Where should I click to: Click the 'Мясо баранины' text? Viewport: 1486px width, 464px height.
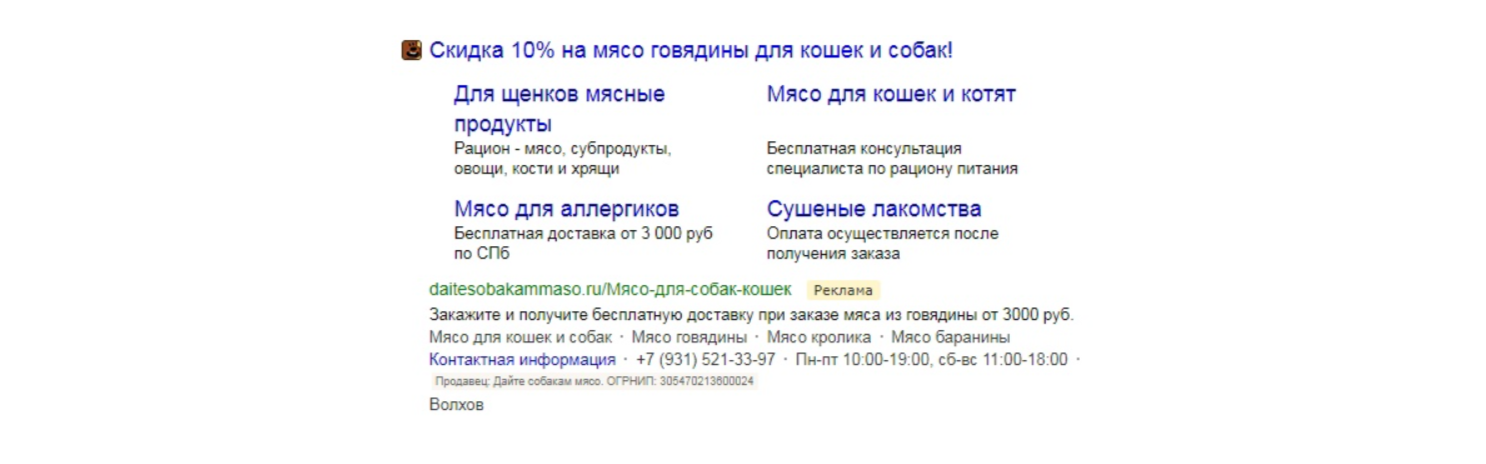[950, 337]
